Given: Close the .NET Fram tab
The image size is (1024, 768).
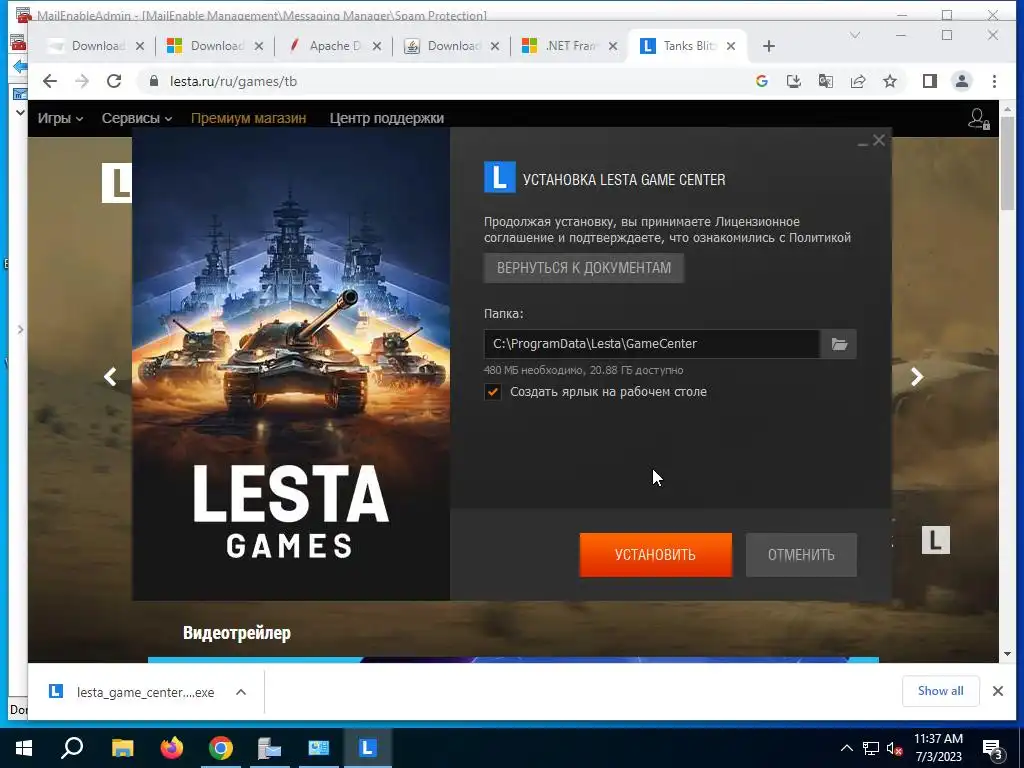Looking at the screenshot, I should click(613, 46).
